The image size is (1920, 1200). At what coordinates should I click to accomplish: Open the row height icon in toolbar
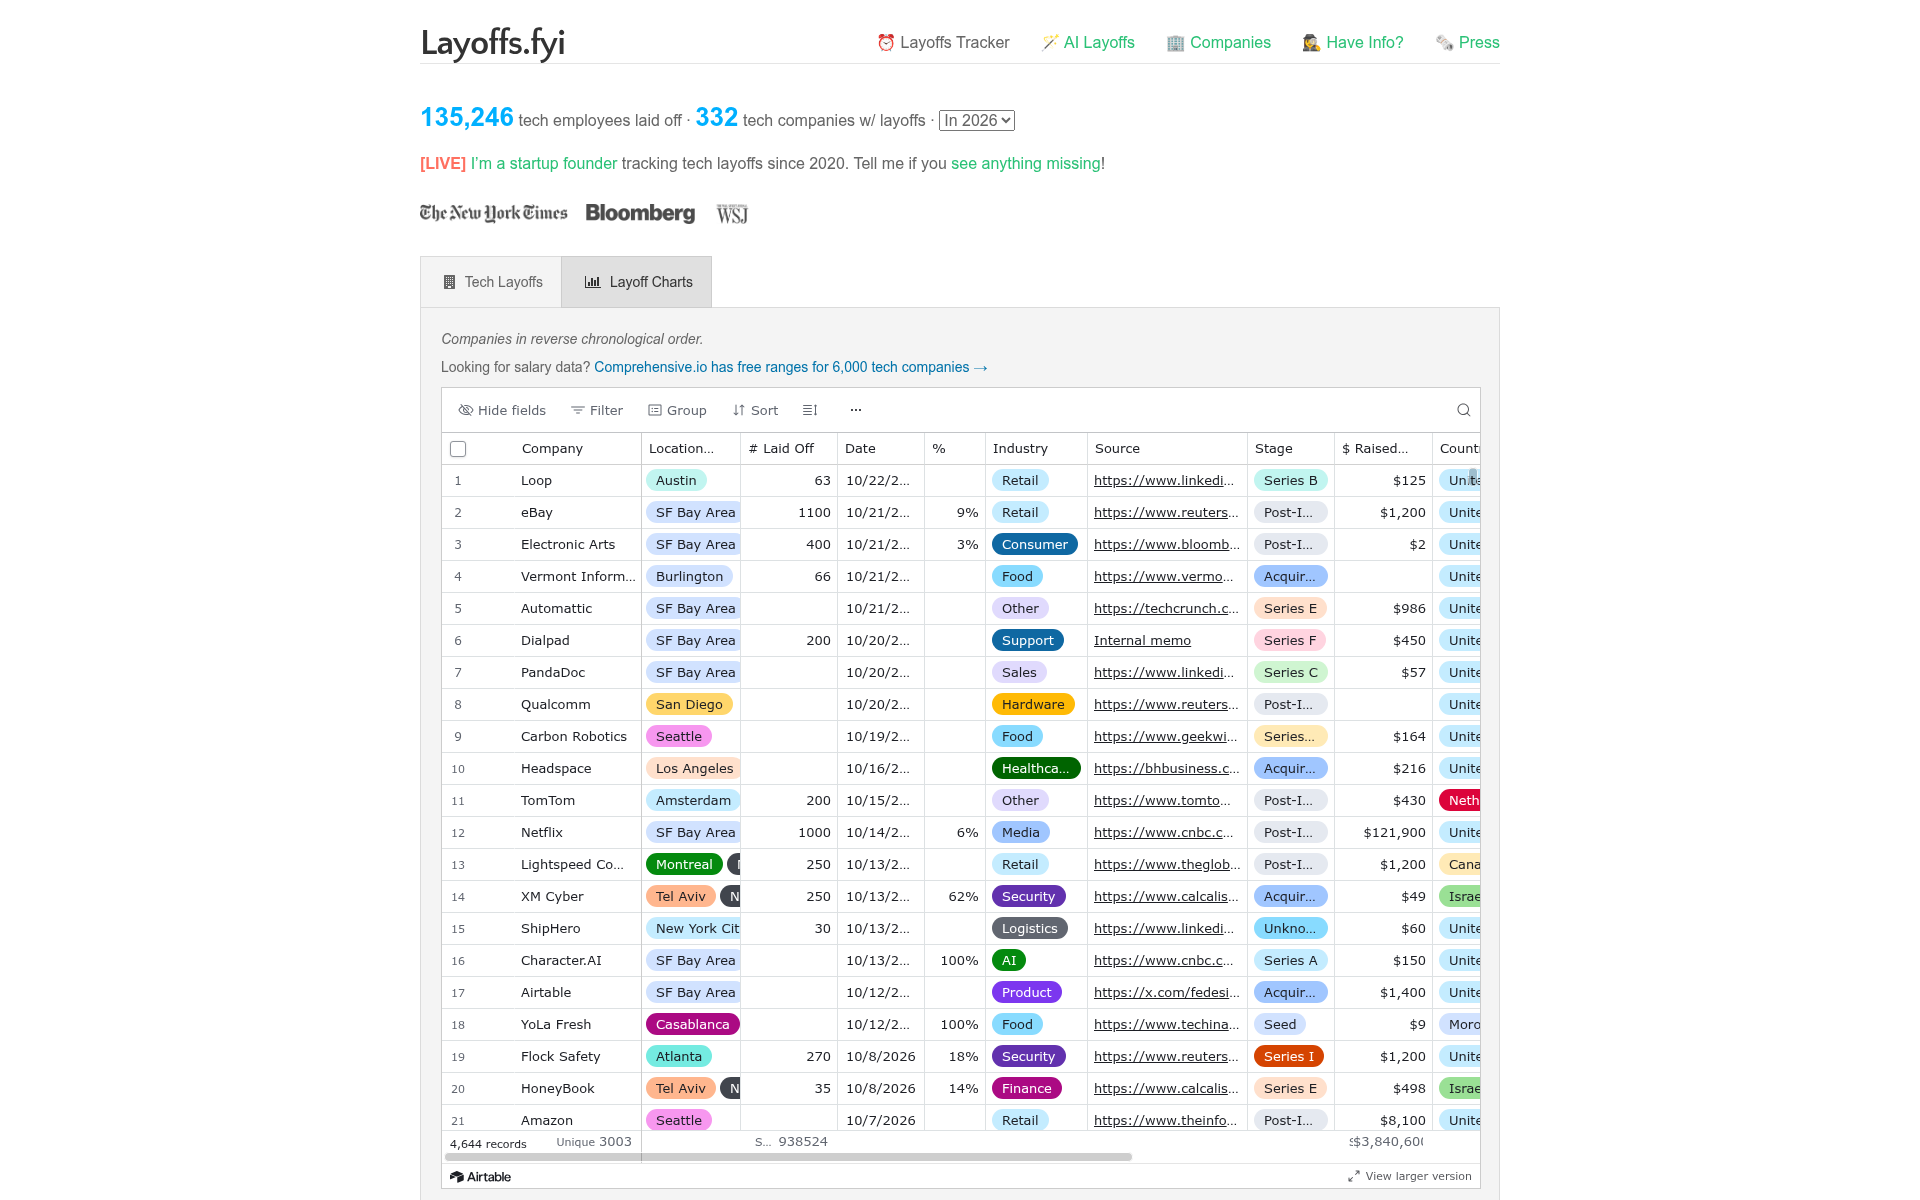810,410
